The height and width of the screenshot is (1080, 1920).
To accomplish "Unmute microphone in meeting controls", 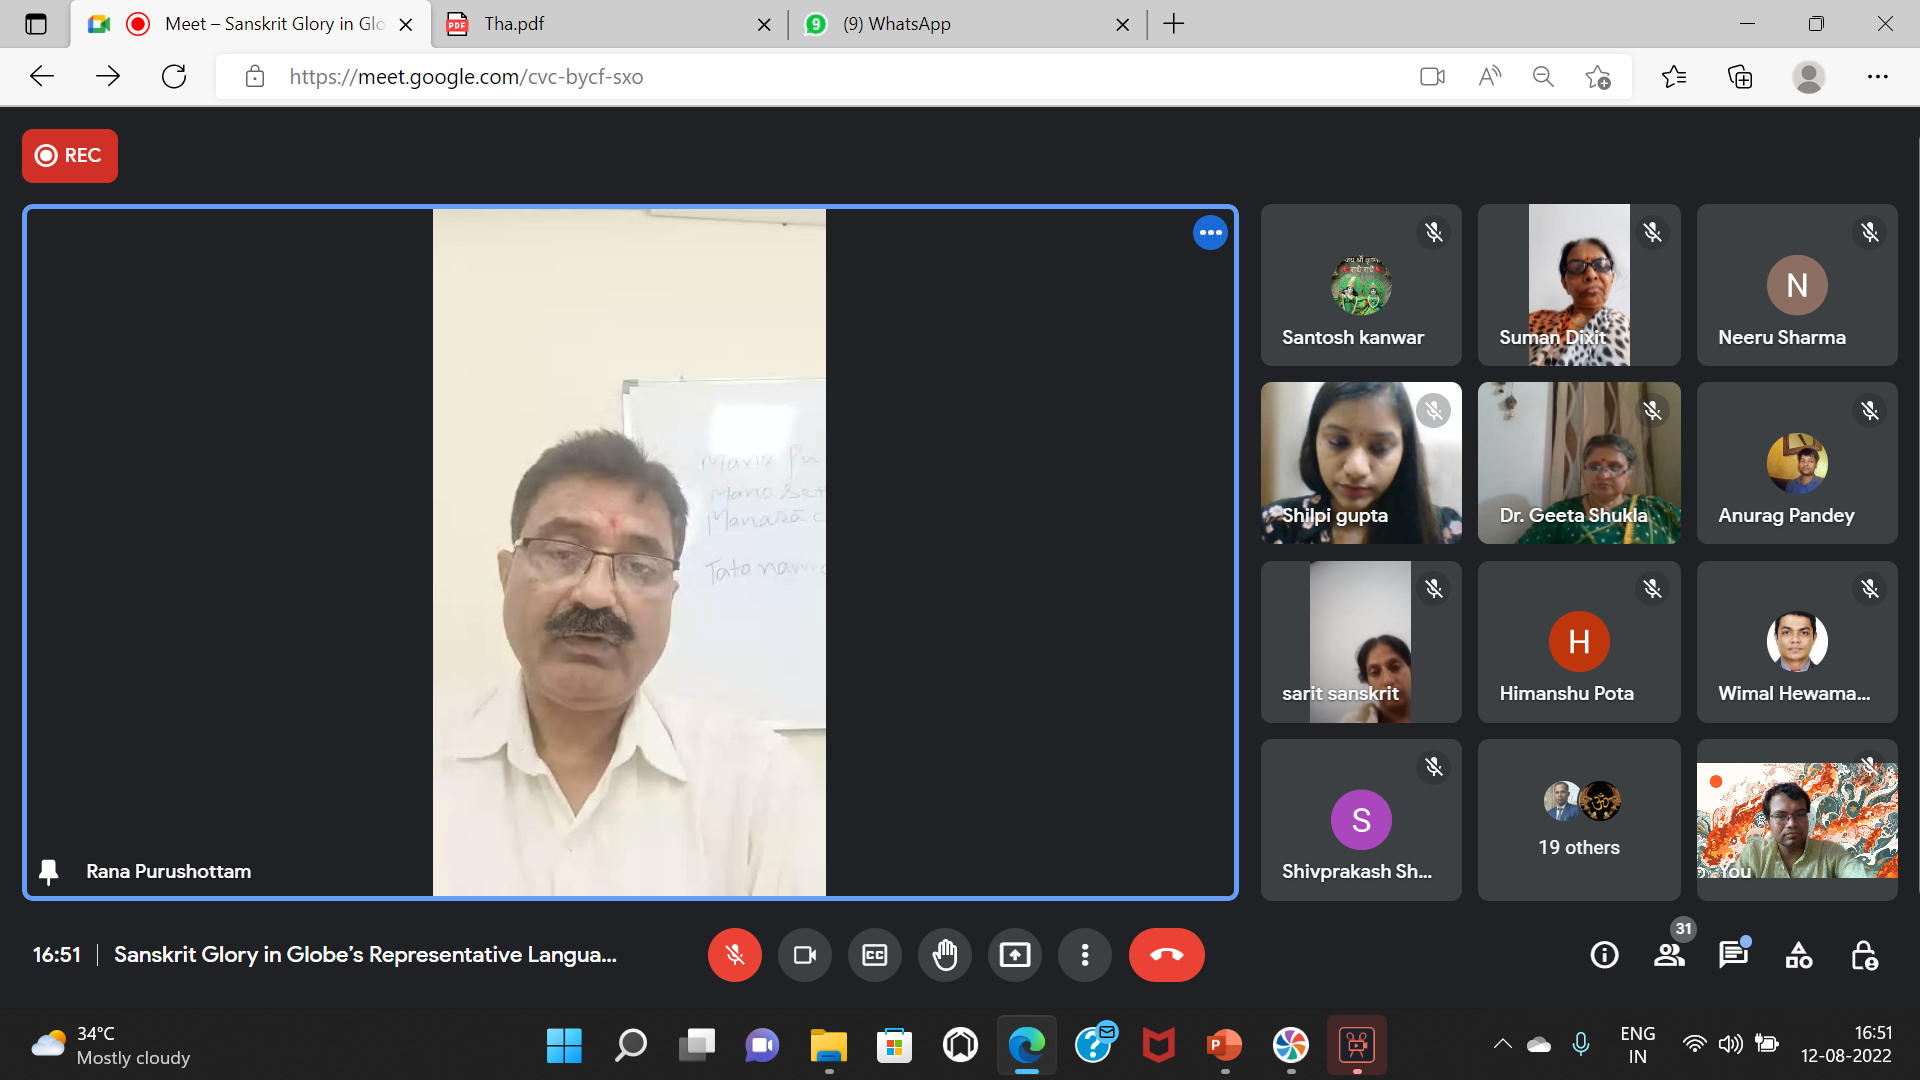I will click(734, 955).
